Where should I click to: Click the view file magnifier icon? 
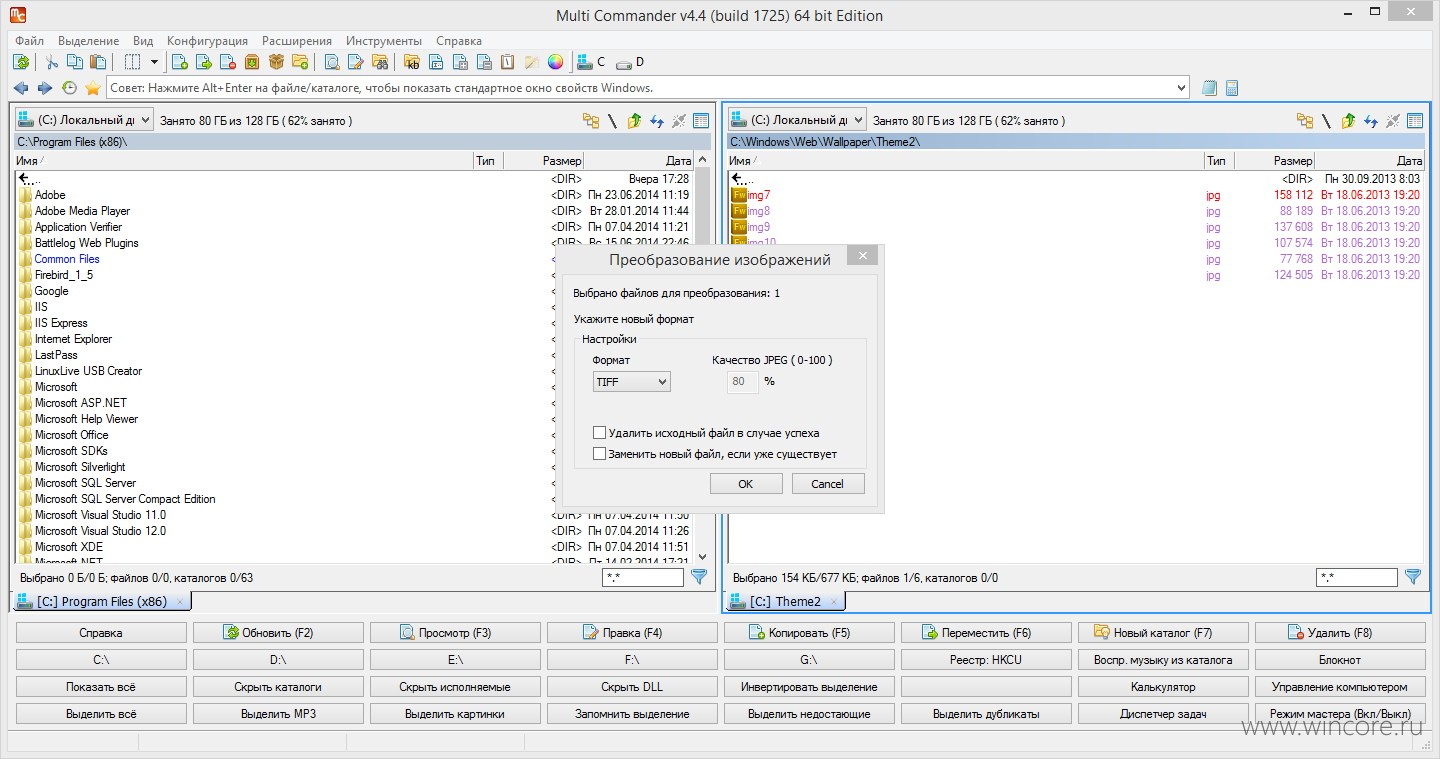(x=331, y=62)
